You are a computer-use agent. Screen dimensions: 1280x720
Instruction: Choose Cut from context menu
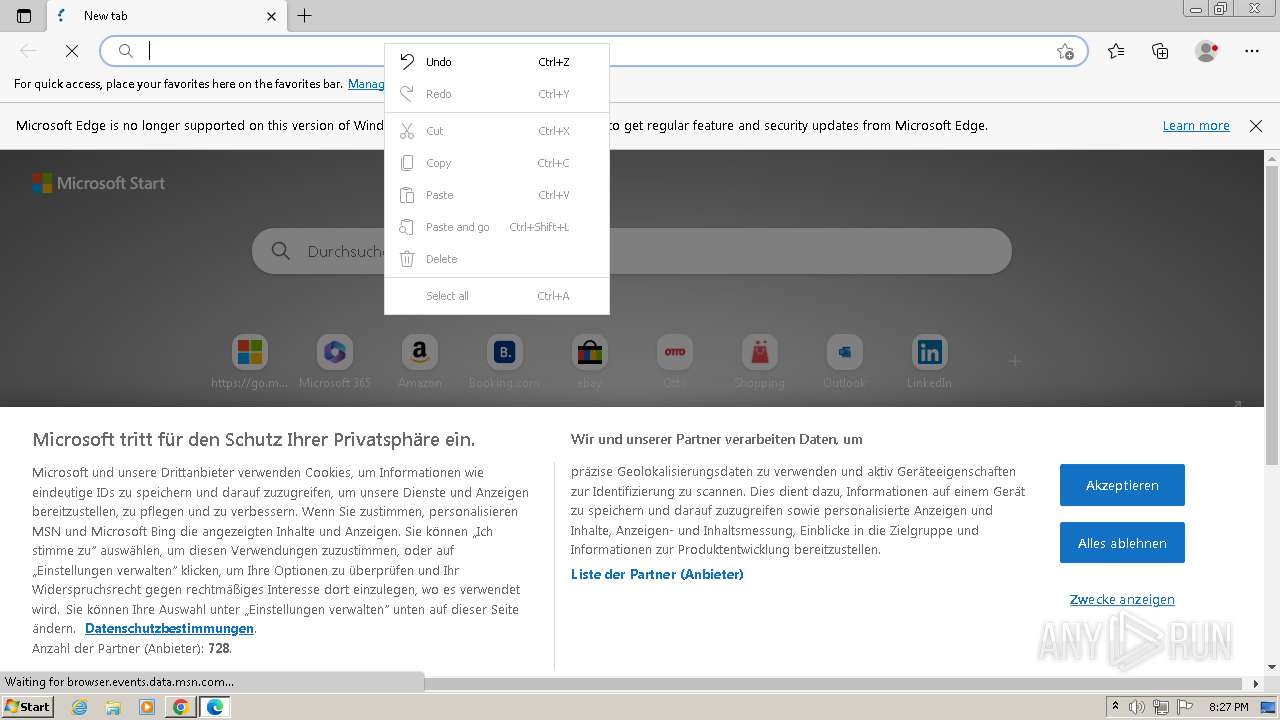point(497,131)
